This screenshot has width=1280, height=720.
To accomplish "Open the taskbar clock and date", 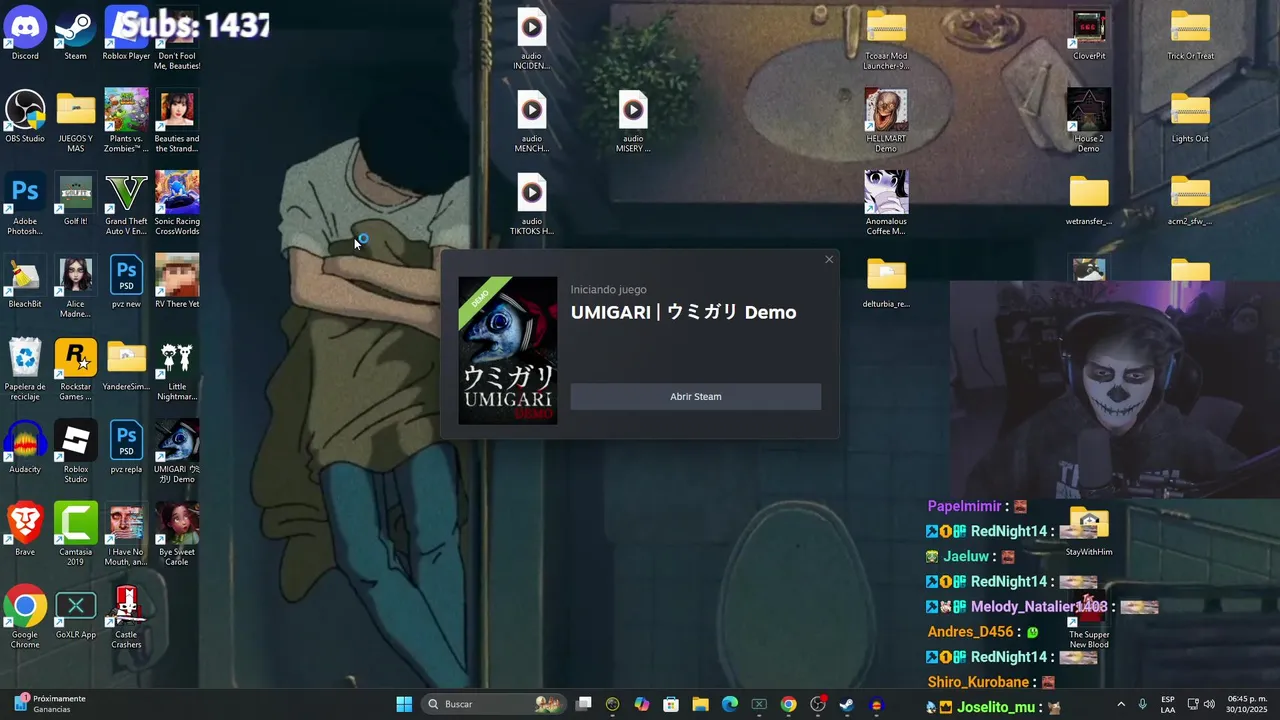I will coord(1247,704).
